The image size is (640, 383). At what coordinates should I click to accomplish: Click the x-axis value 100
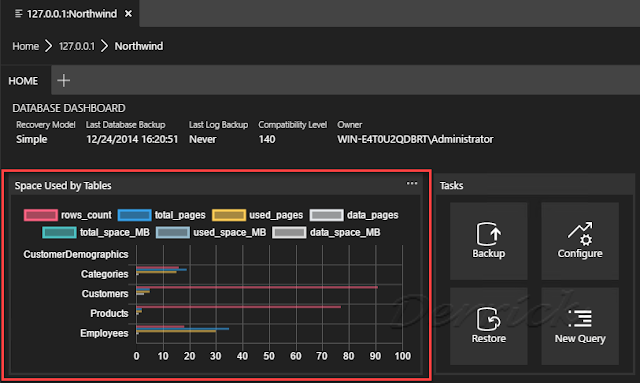402,356
